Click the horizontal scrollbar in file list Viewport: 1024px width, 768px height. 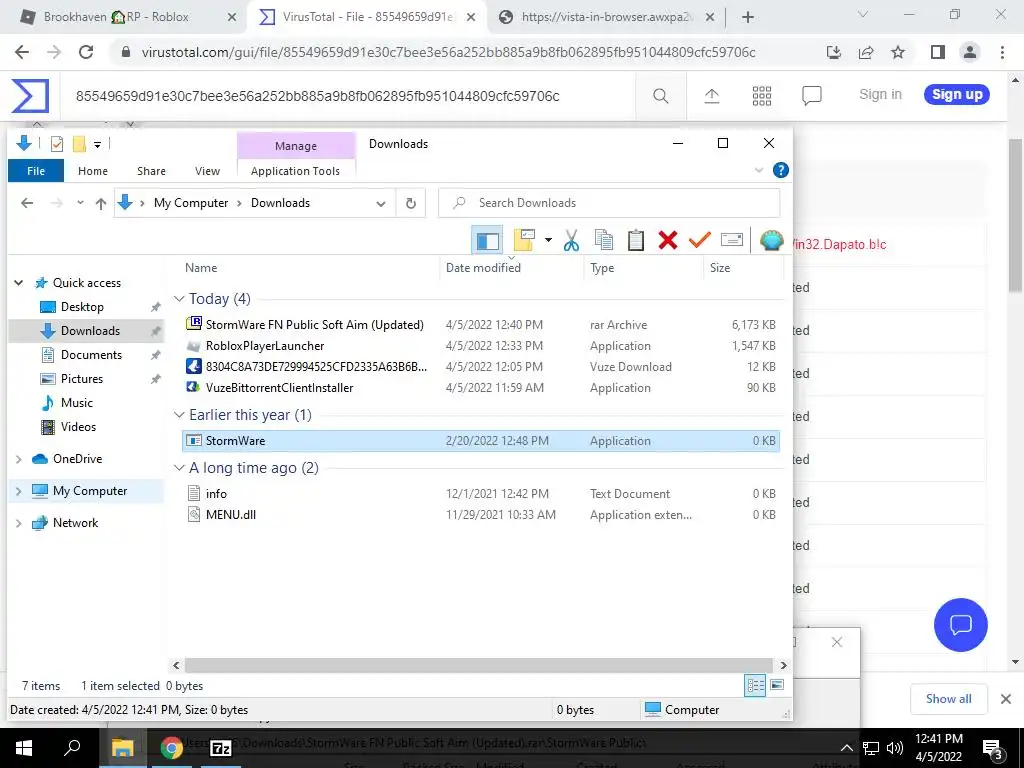479,665
